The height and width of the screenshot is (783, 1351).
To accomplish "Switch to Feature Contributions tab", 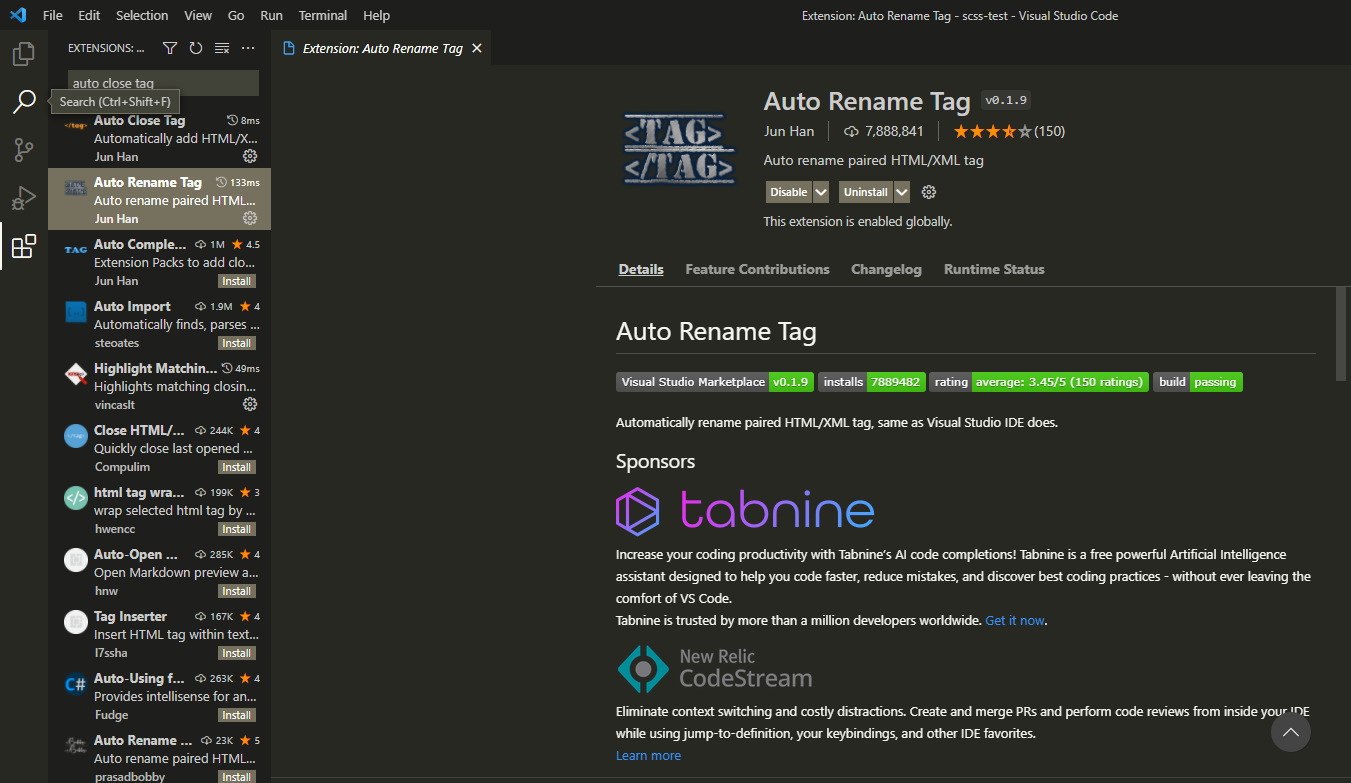I will (757, 269).
